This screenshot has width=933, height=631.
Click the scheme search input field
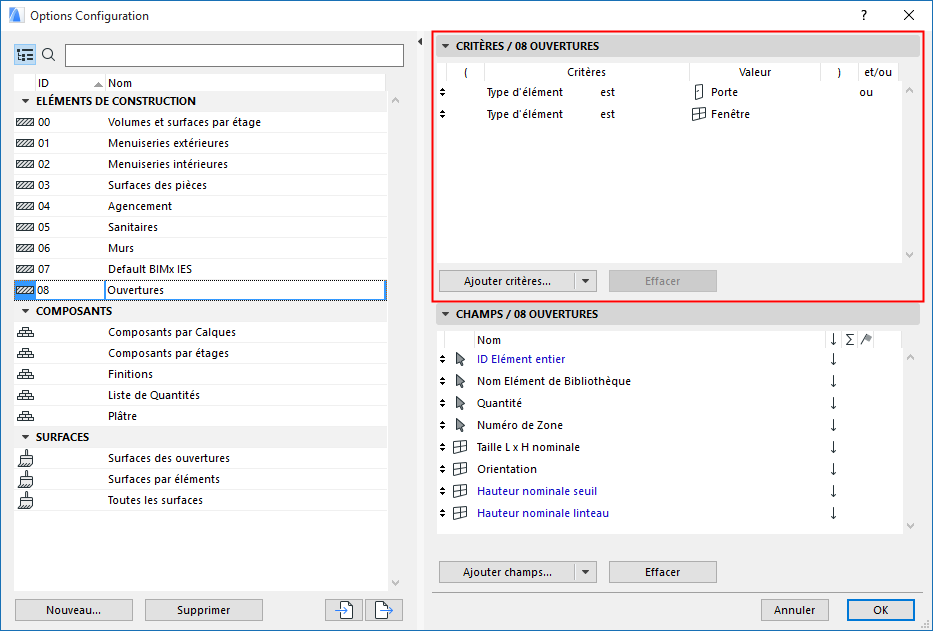[x=234, y=55]
